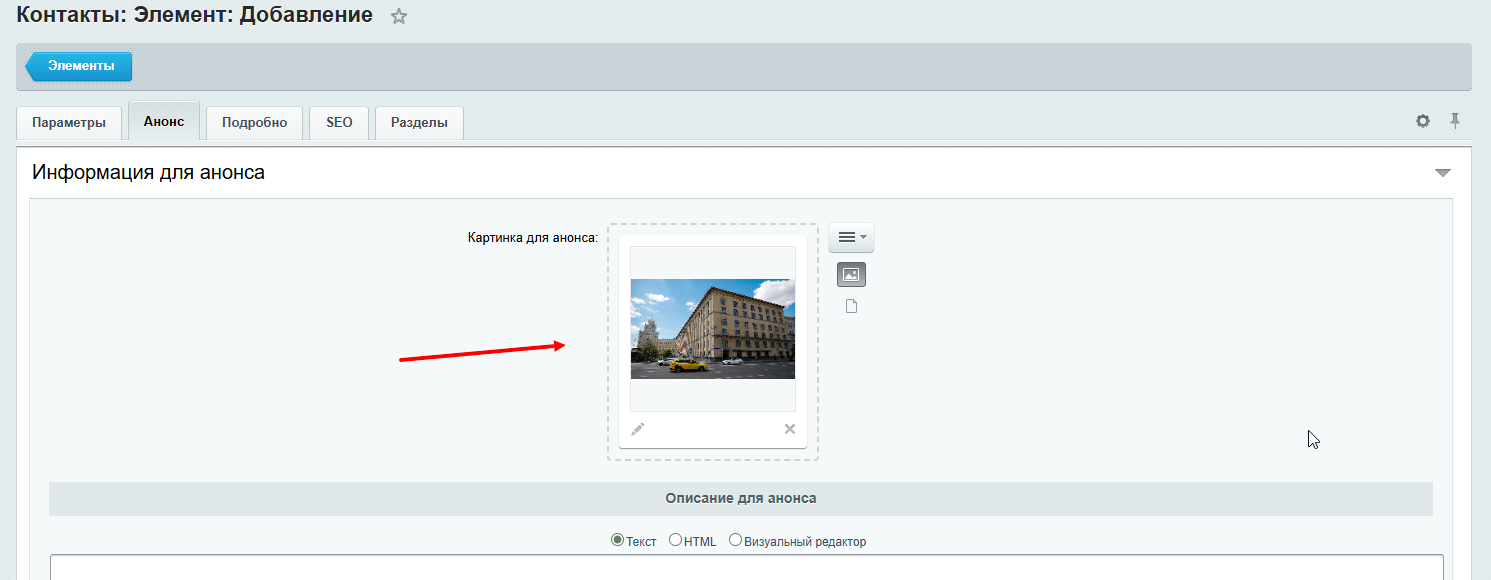
Task: Switch to file list view icon
Action: 852,307
